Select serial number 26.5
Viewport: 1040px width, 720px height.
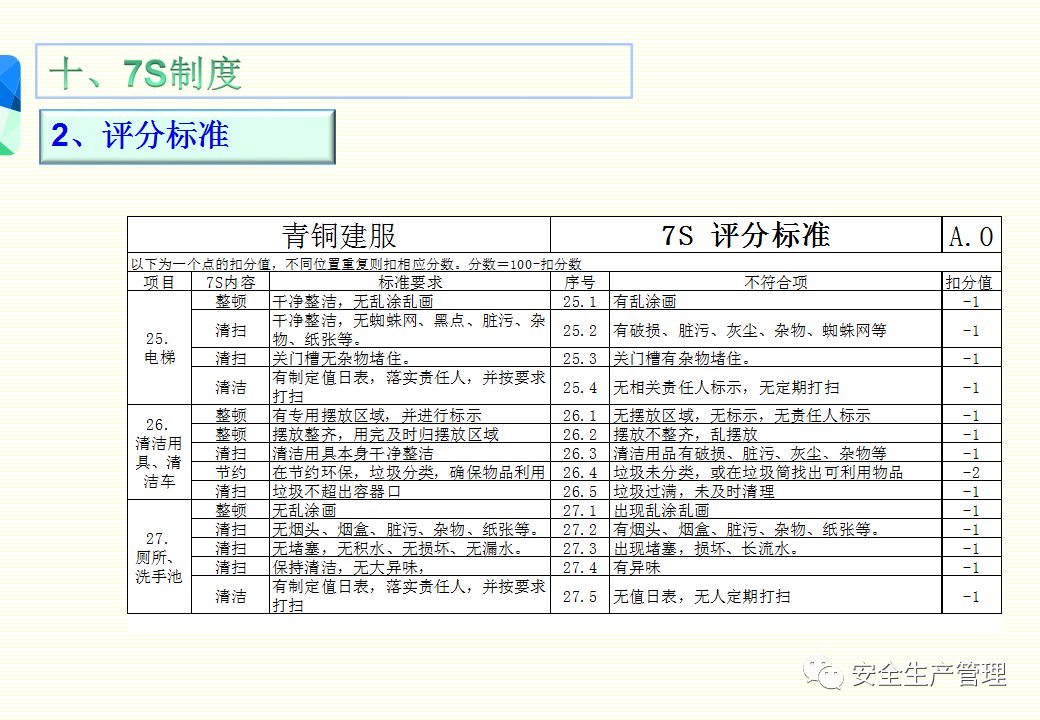point(580,491)
